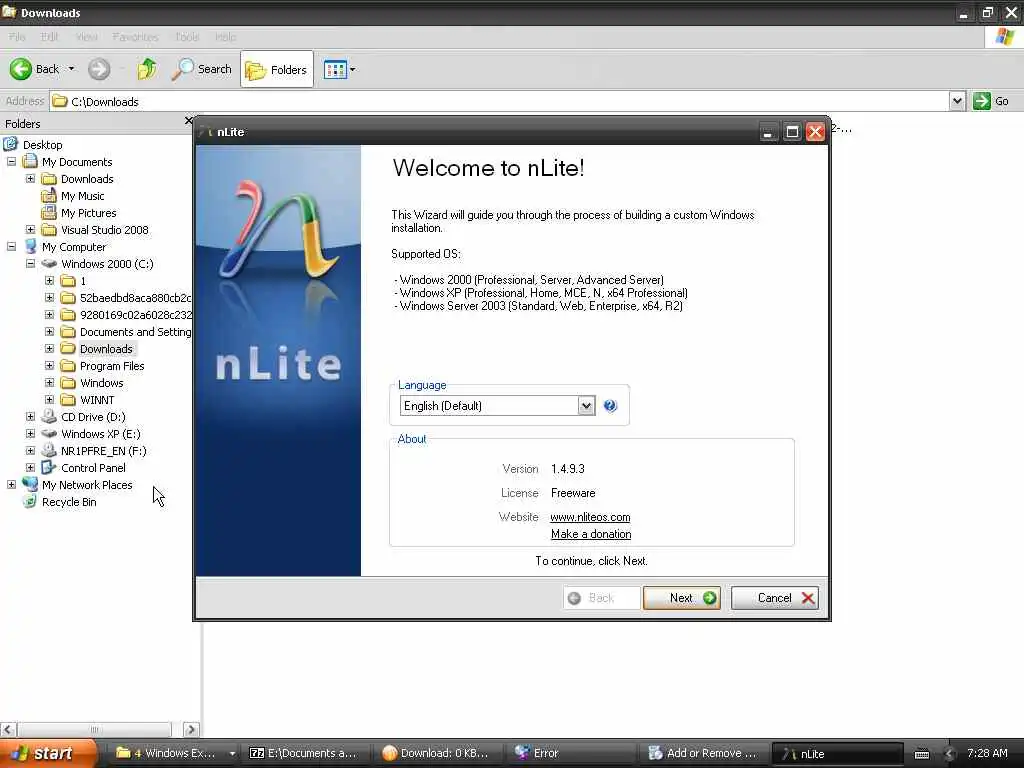Expand hidden tray icons chevron

pyautogui.click(x=950, y=754)
